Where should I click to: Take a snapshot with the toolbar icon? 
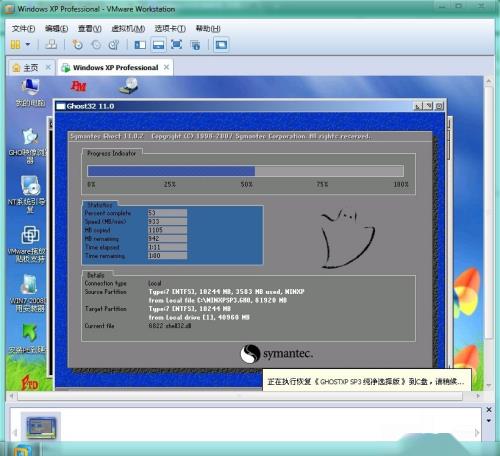pos(77,44)
